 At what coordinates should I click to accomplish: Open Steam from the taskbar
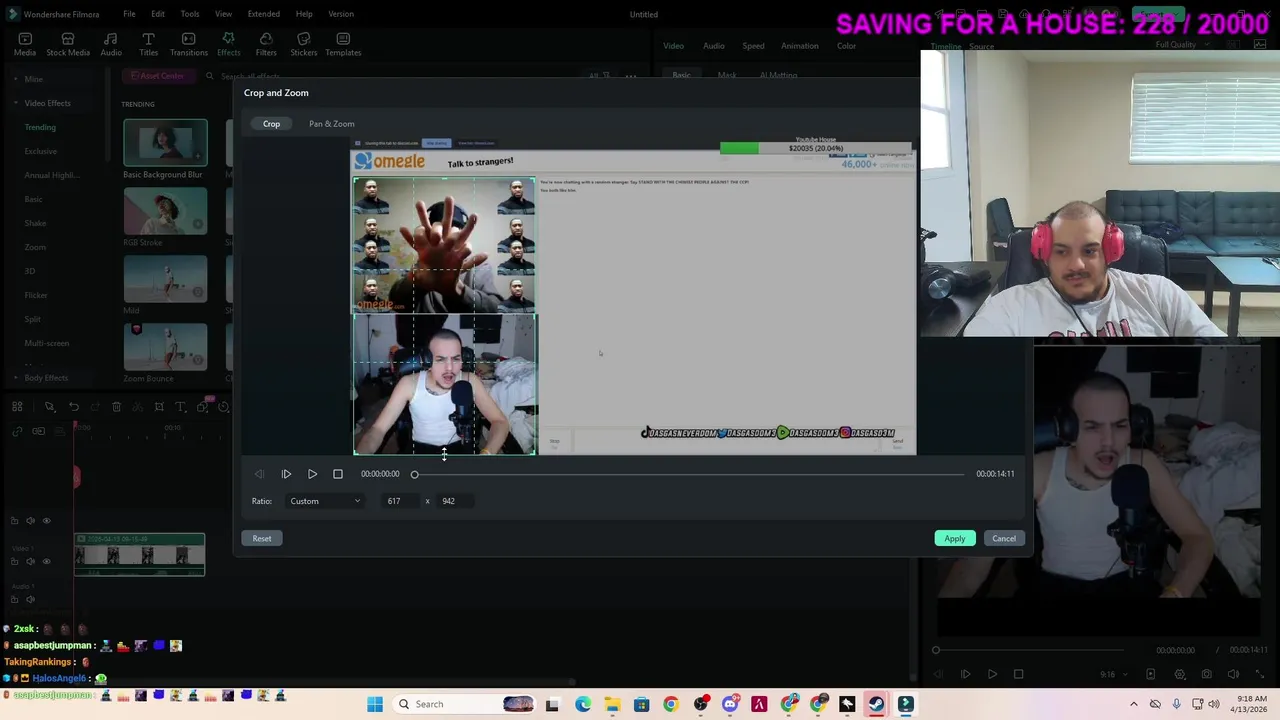(x=876, y=704)
